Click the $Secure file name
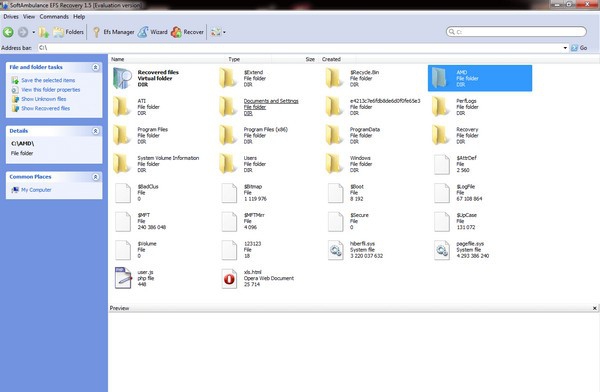The height and width of the screenshot is (392, 600). click(x=359, y=215)
